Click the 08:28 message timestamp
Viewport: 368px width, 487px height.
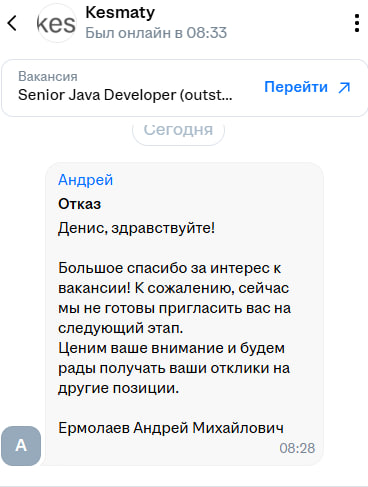[297, 448]
